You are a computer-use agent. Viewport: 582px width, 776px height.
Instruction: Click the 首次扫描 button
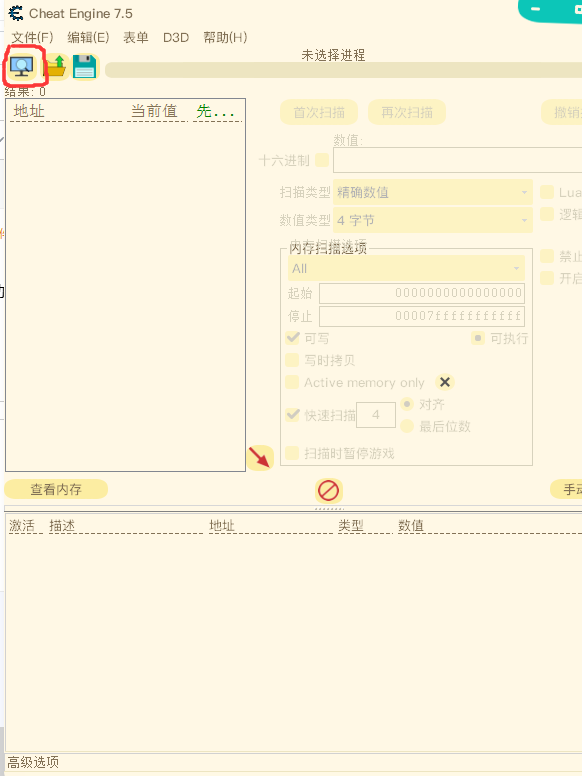tap(319, 112)
